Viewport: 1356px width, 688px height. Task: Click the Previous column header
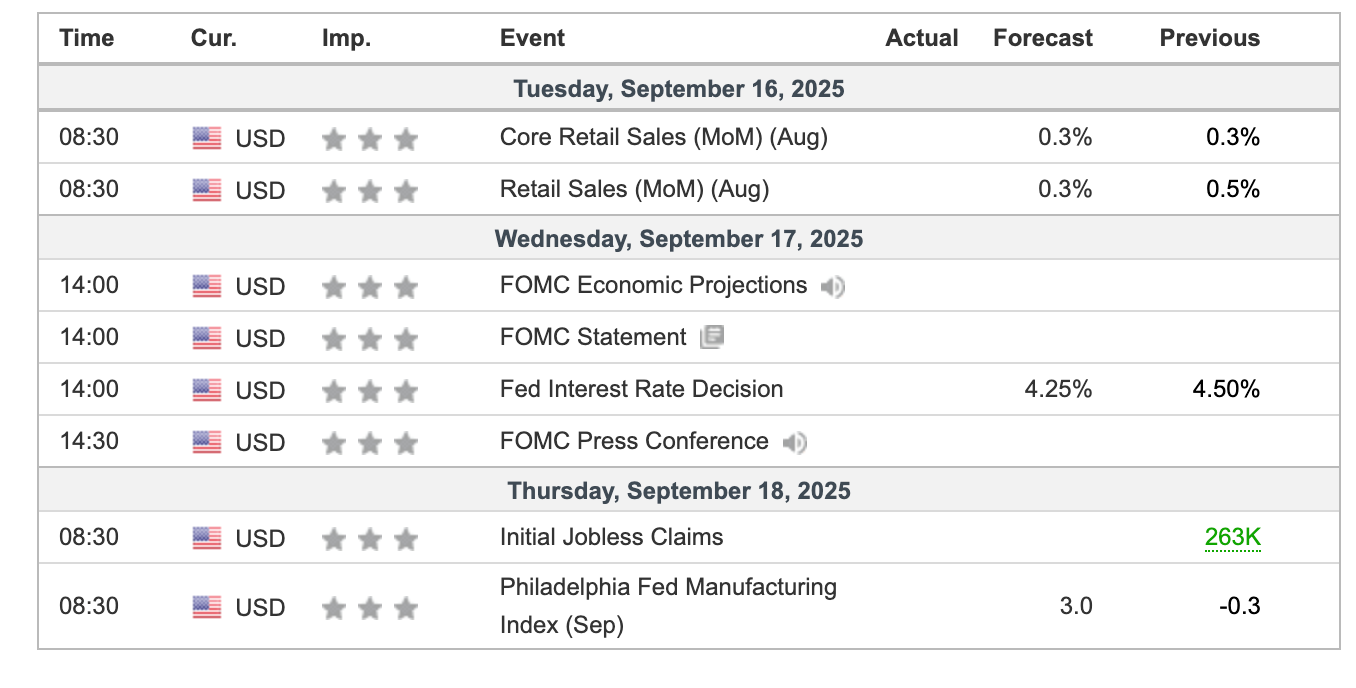tap(1210, 39)
